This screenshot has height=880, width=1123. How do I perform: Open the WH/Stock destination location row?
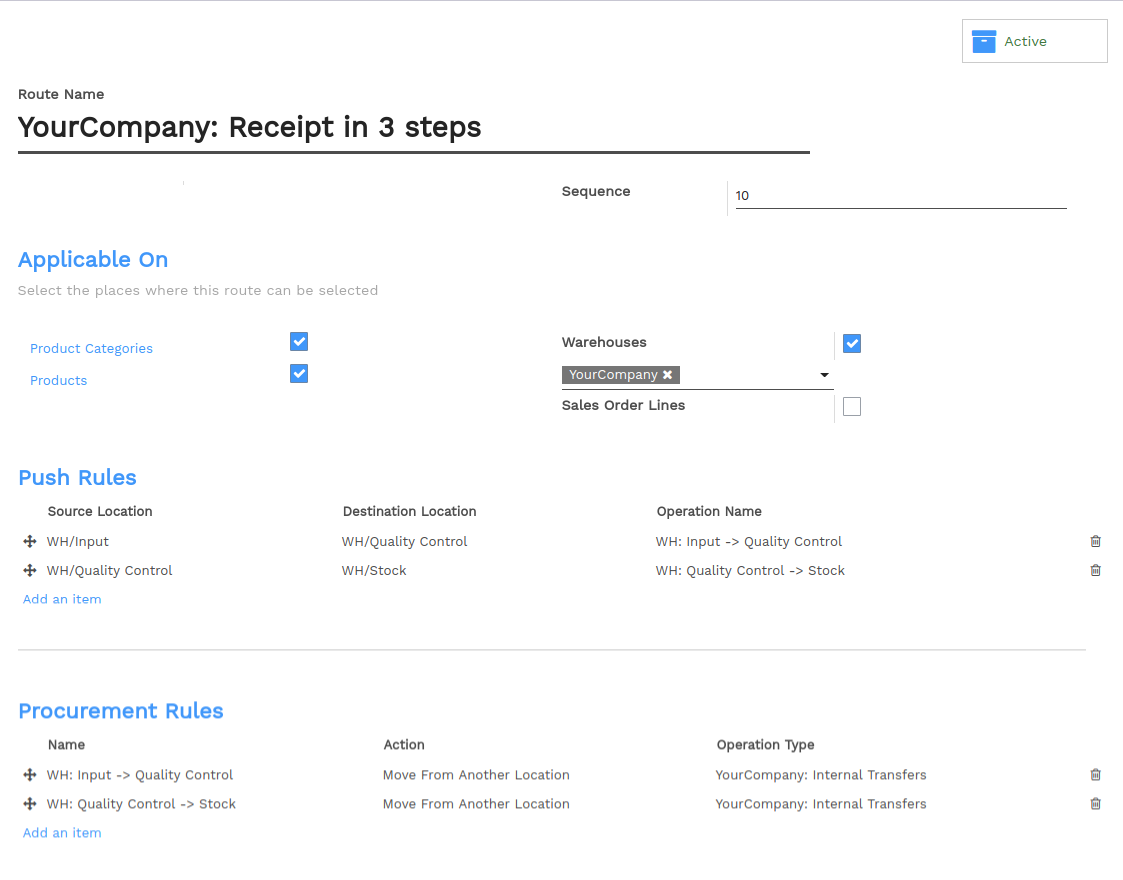(x=374, y=571)
